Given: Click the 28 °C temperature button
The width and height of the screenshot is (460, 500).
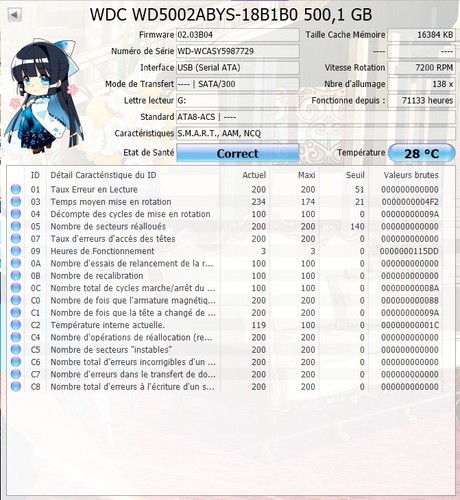Looking at the screenshot, I should (x=422, y=153).
